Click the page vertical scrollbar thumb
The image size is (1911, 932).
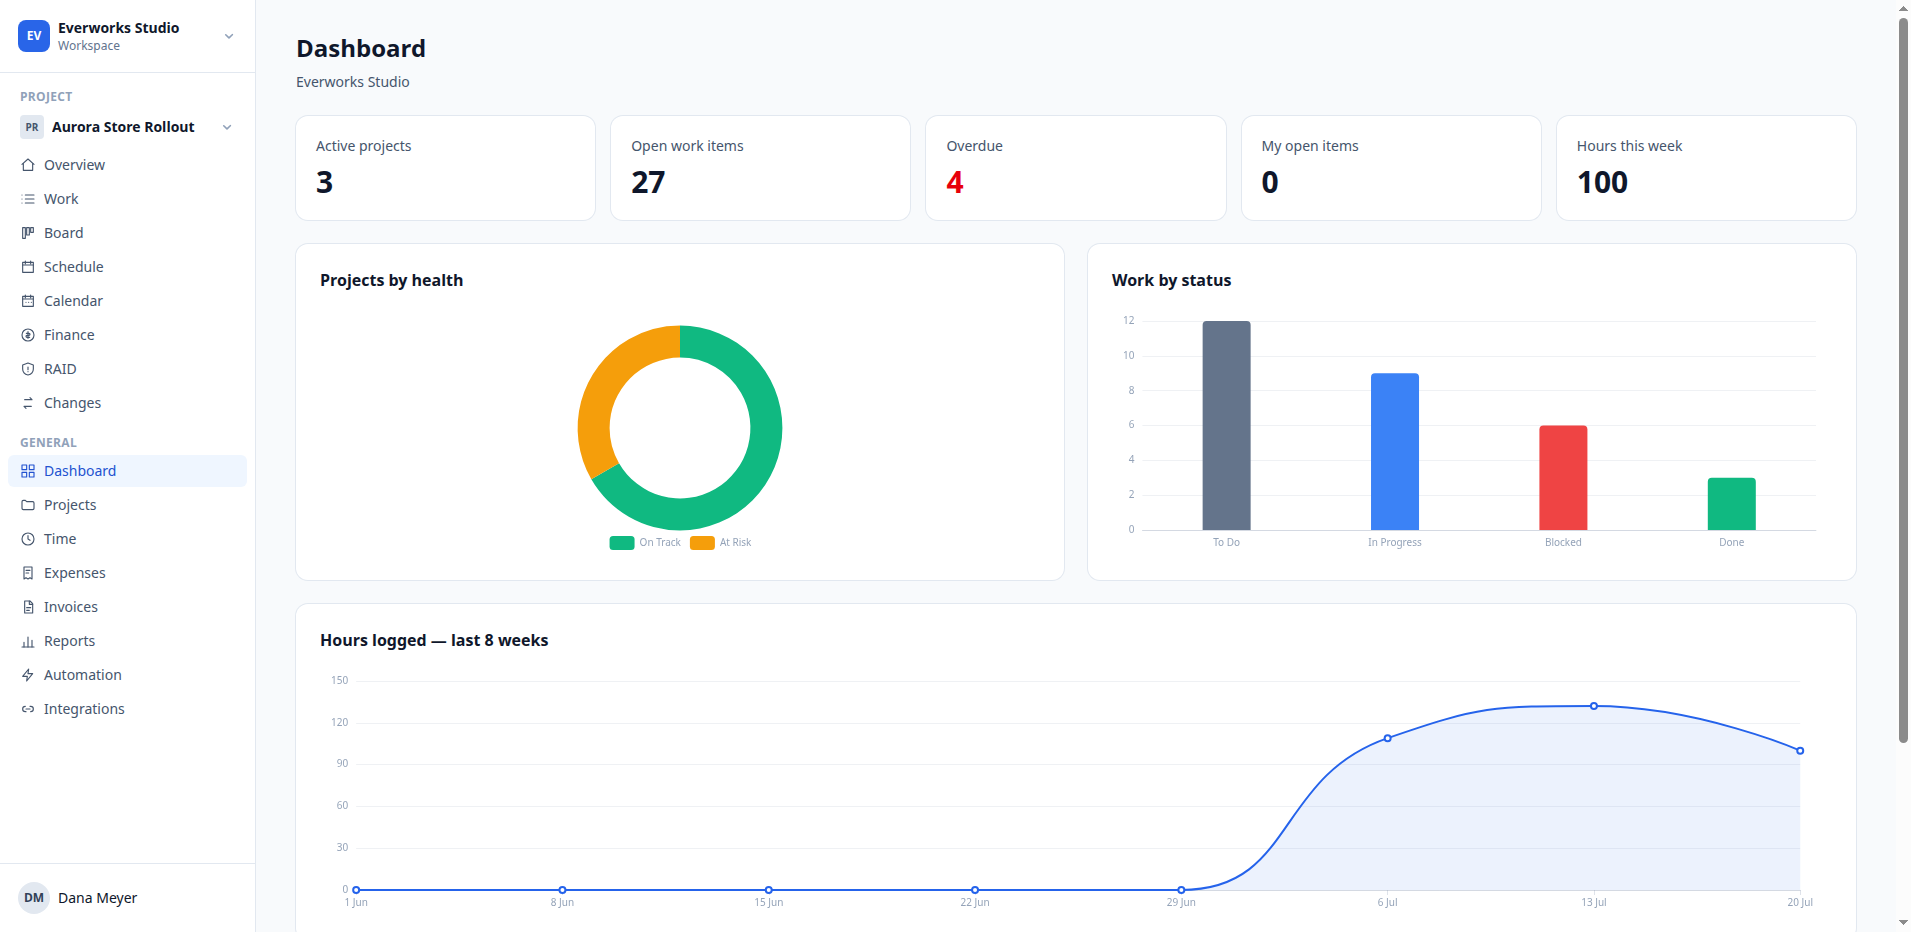1903,380
